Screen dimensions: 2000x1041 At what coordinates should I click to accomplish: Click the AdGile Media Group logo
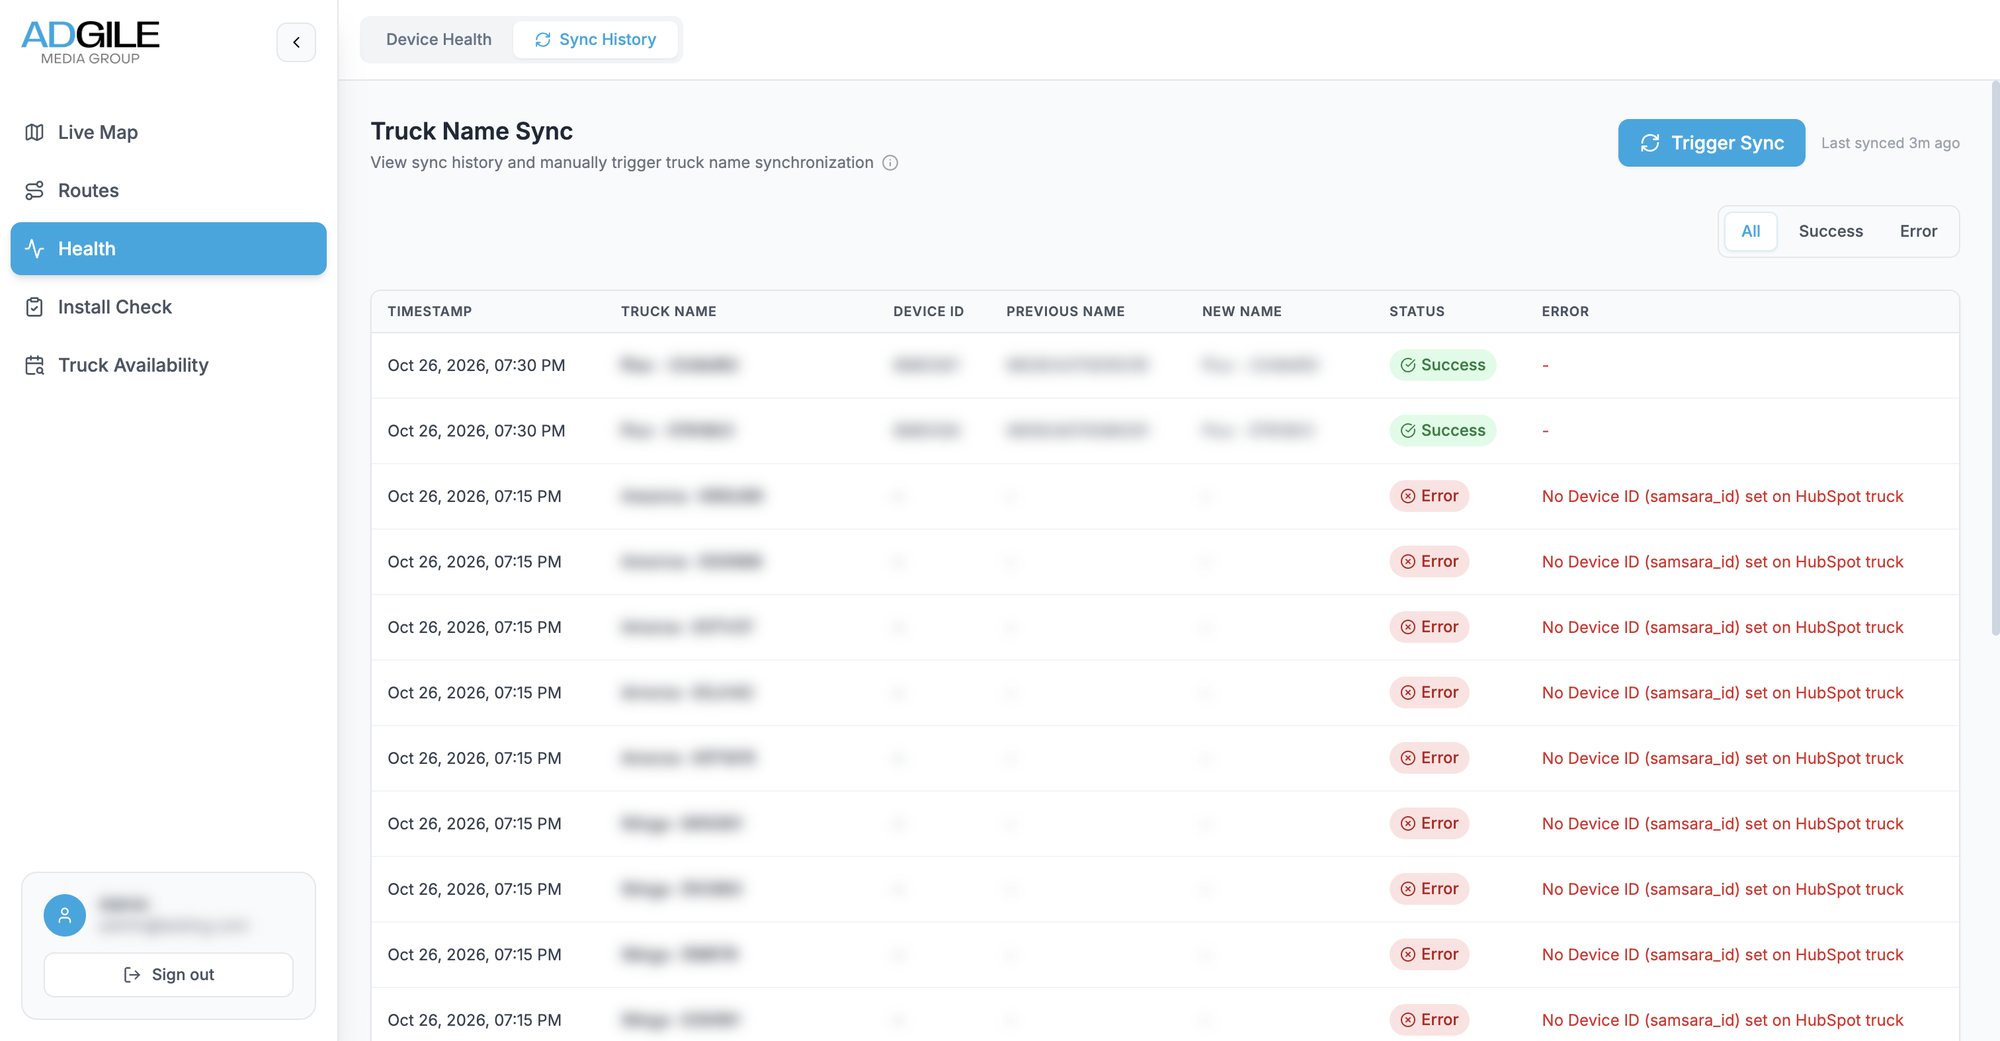tap(90, 42)
